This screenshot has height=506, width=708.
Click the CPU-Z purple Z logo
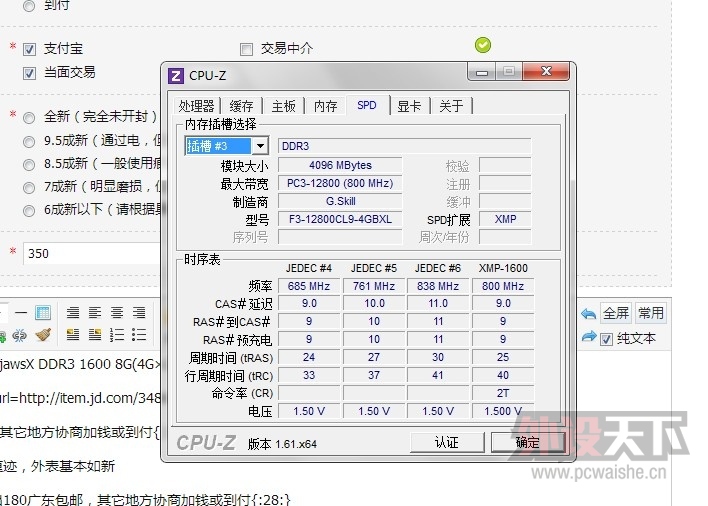[x=176, y=76]
